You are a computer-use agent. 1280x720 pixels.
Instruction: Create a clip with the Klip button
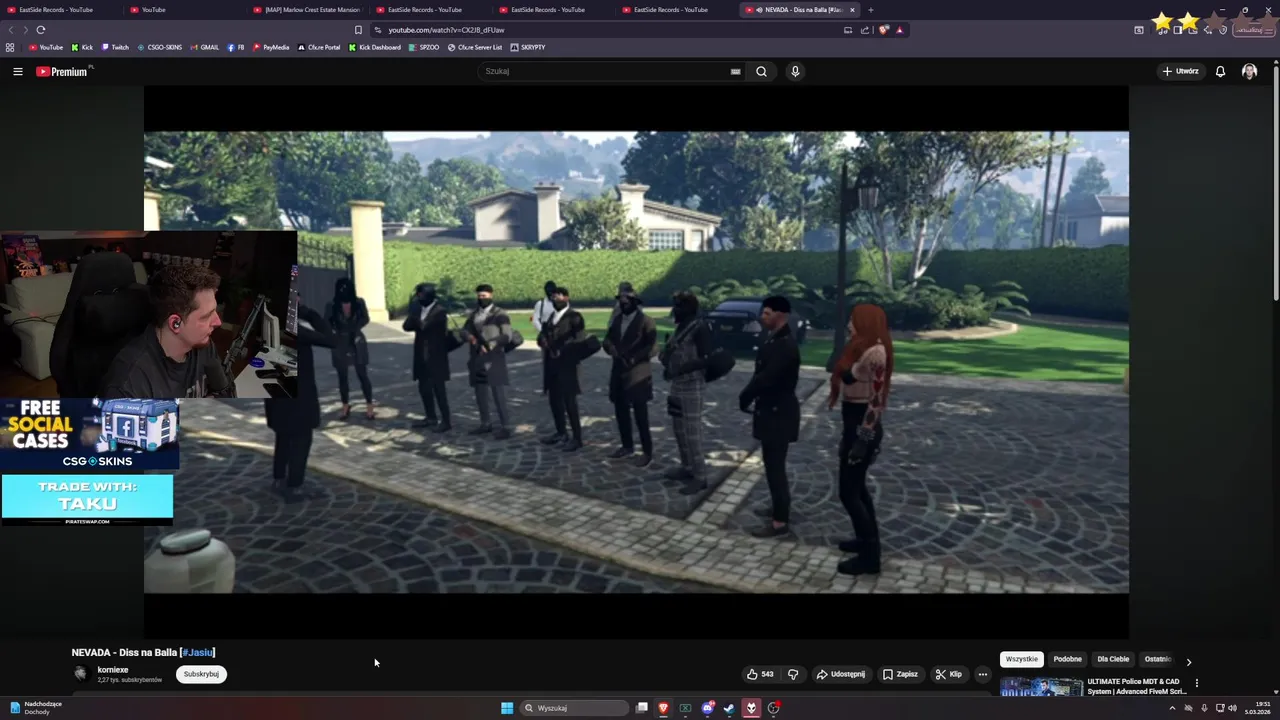(x=948, y=674)
